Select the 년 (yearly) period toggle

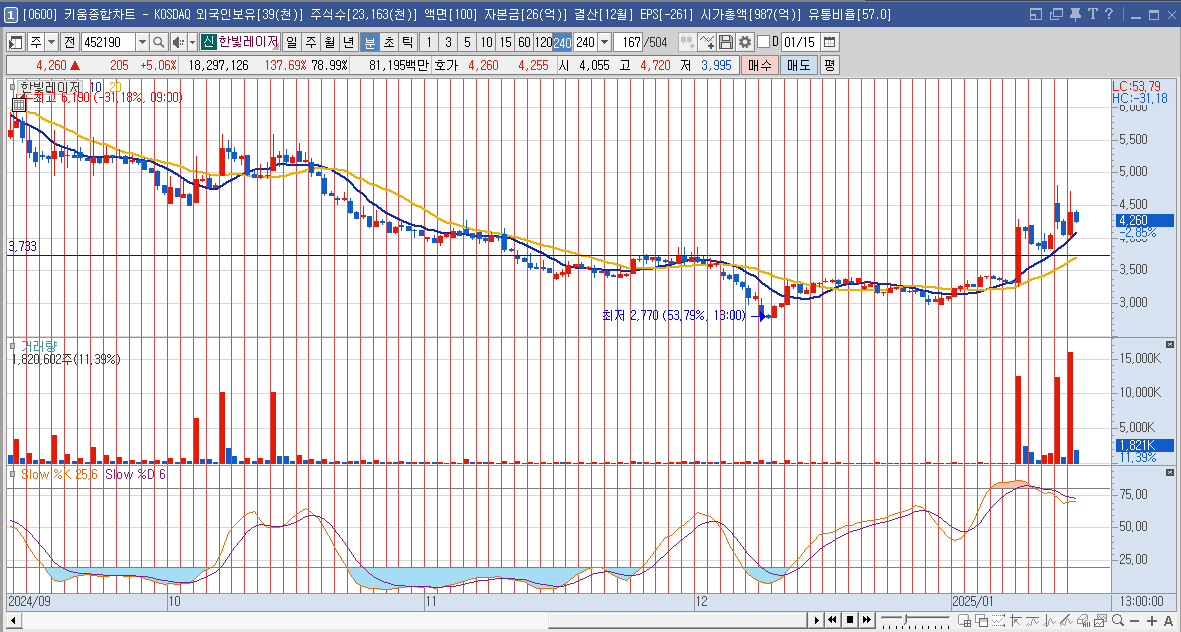click(x=349, y=42)
